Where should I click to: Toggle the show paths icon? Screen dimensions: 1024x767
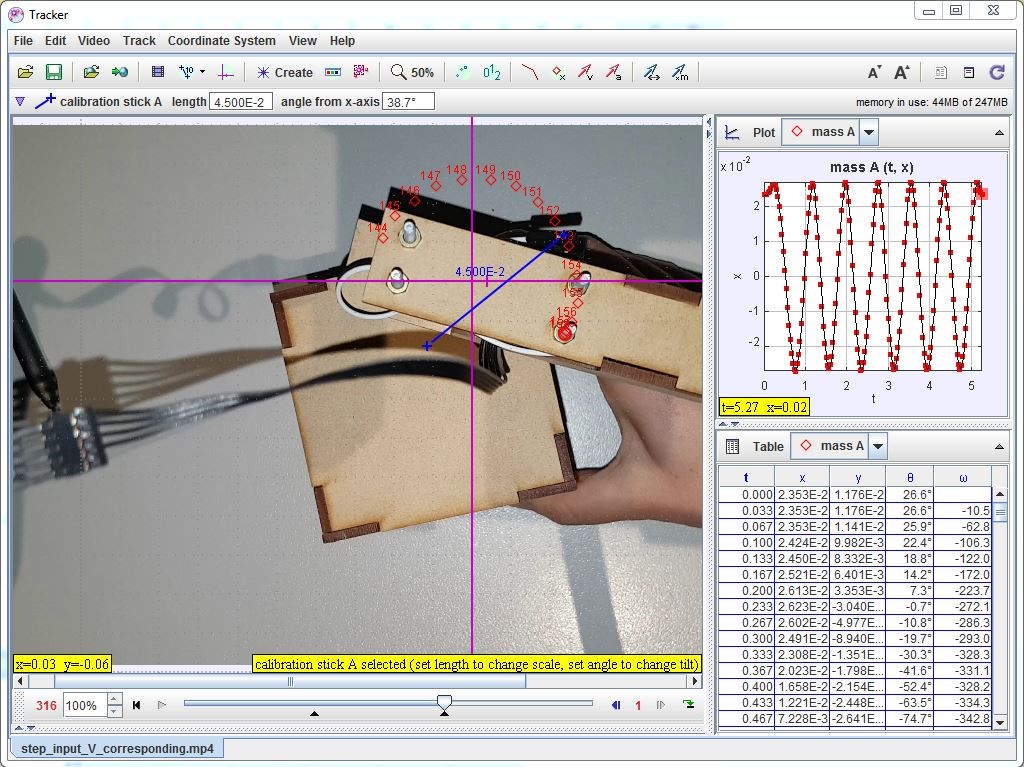pos(530,73)
